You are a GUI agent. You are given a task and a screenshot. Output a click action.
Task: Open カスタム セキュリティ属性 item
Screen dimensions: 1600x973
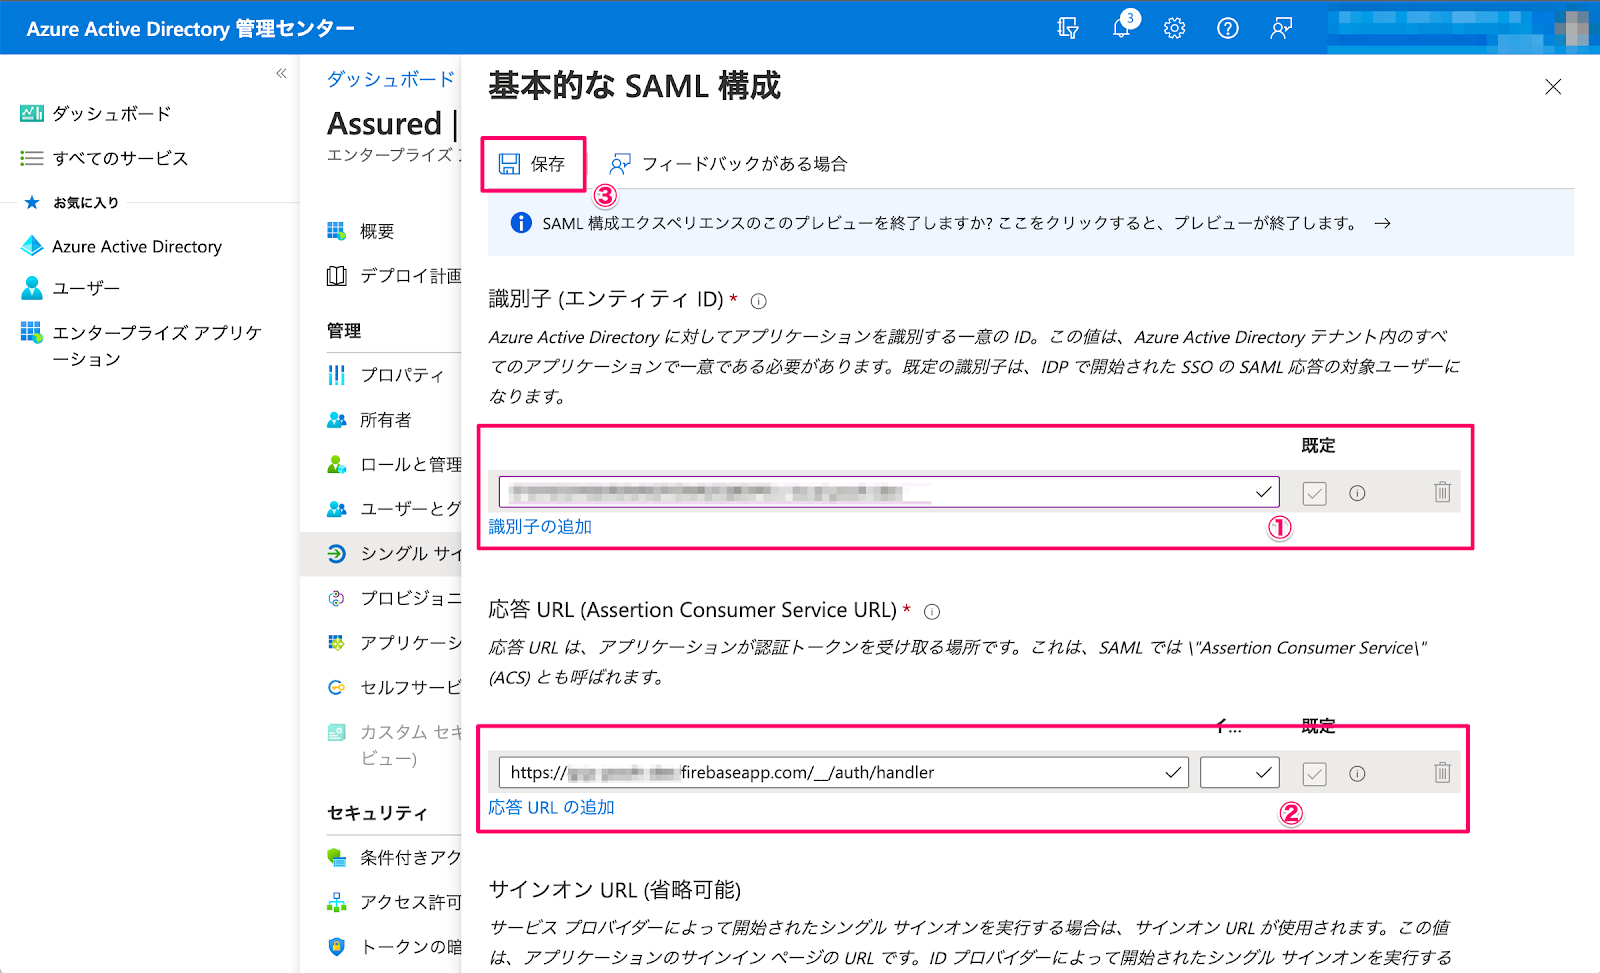coord(394,745)
